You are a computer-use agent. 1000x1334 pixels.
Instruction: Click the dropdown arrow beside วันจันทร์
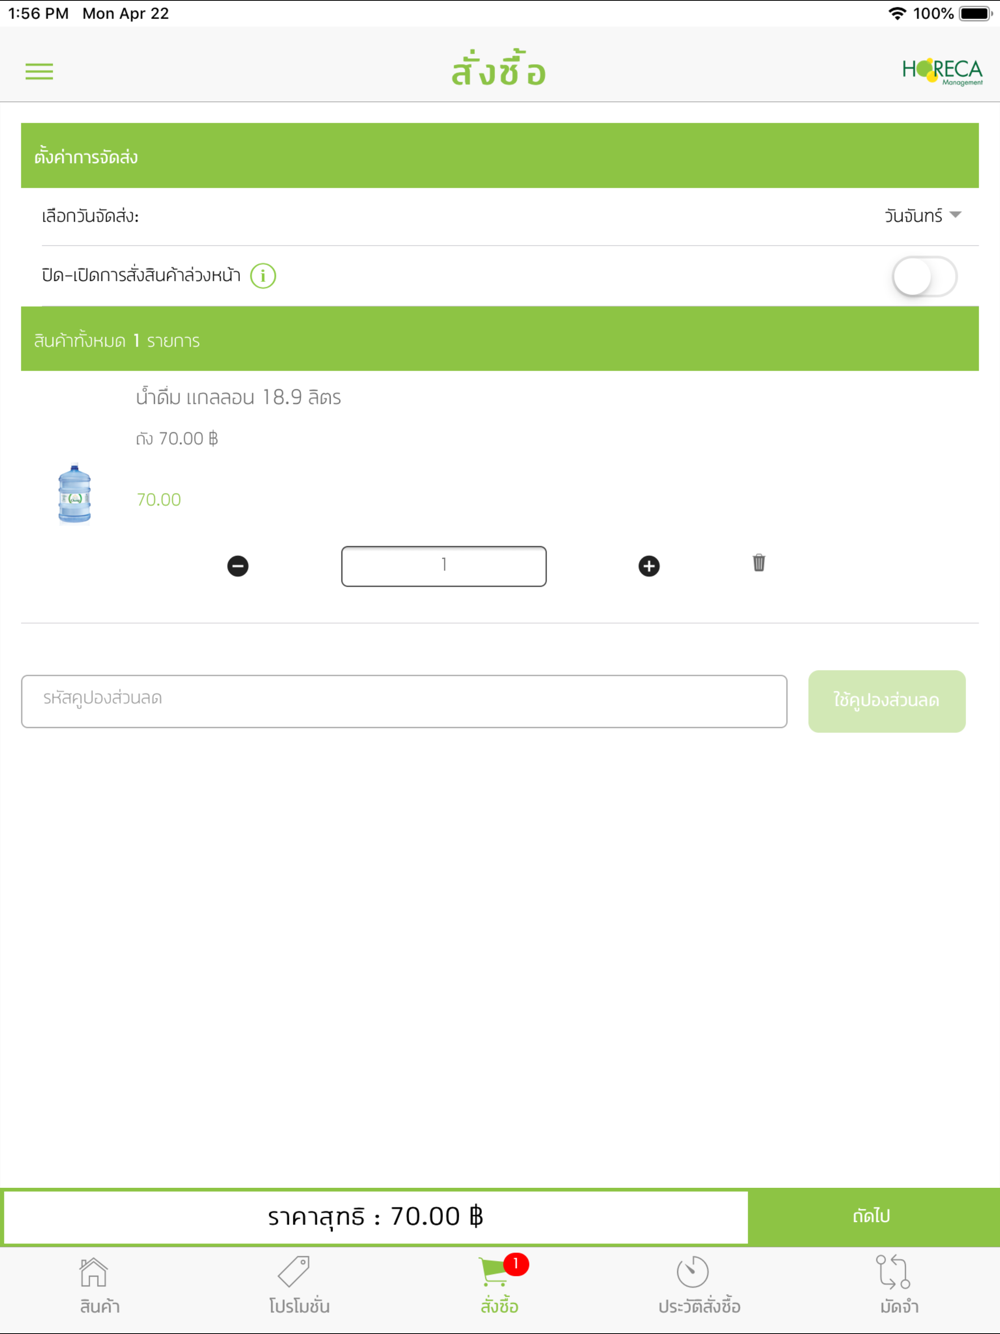coord(955,215)
